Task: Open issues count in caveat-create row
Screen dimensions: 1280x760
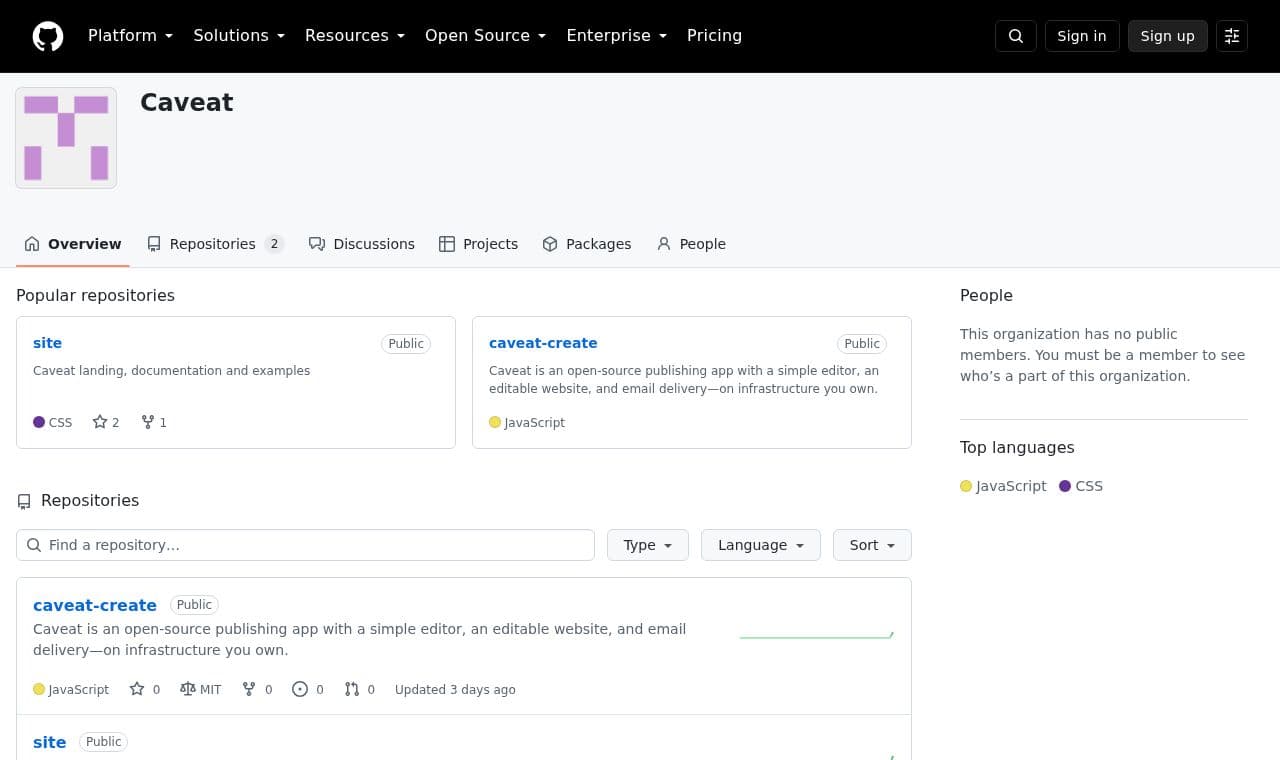Action: point(308,689)
